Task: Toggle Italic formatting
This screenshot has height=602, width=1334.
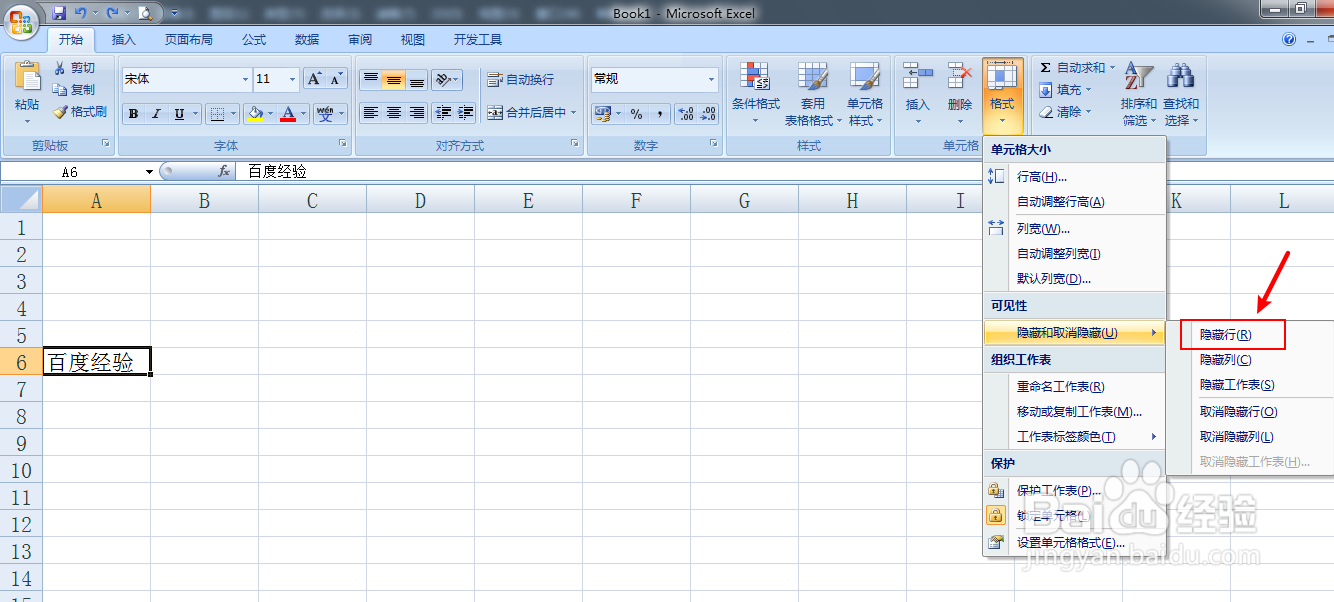Action: (x=156, y=114)
